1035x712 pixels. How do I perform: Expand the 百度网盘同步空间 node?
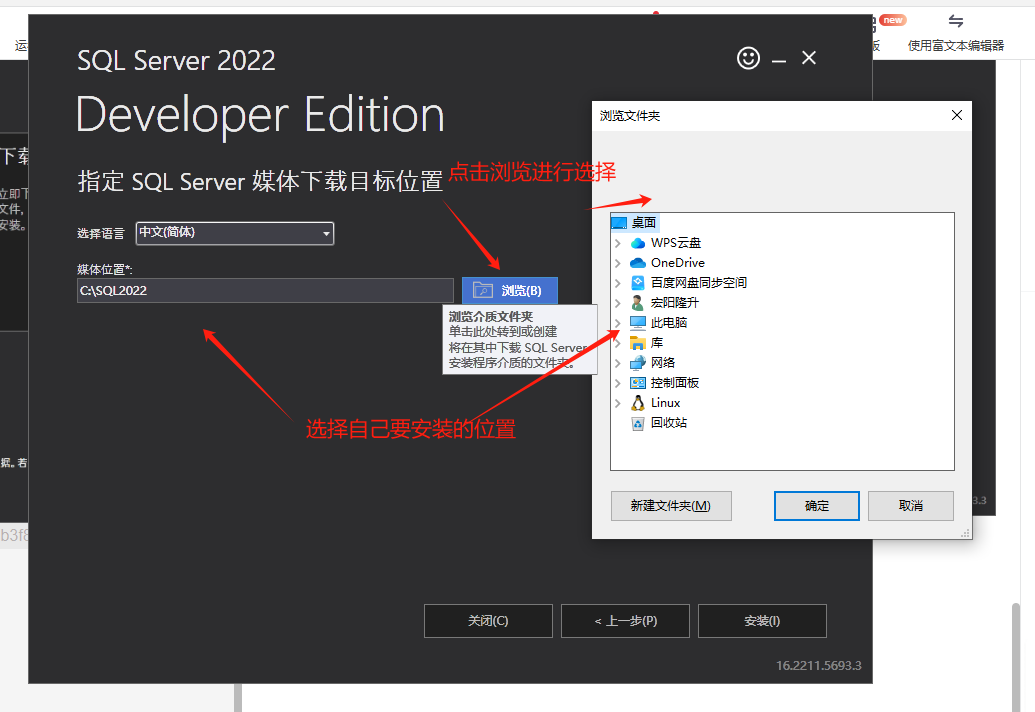[x=618, y=283]
